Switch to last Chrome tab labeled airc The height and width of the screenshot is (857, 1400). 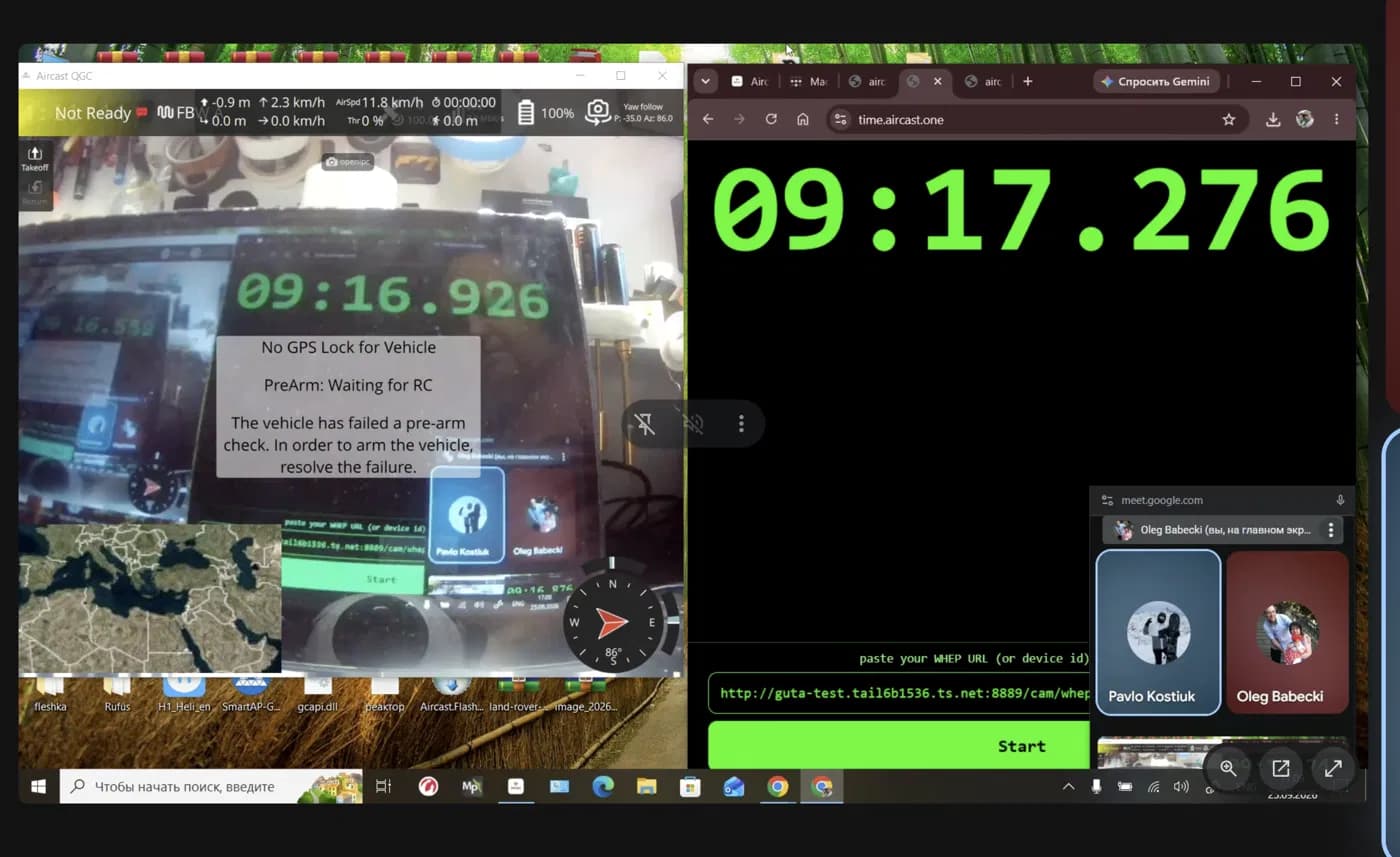point(983,81)
